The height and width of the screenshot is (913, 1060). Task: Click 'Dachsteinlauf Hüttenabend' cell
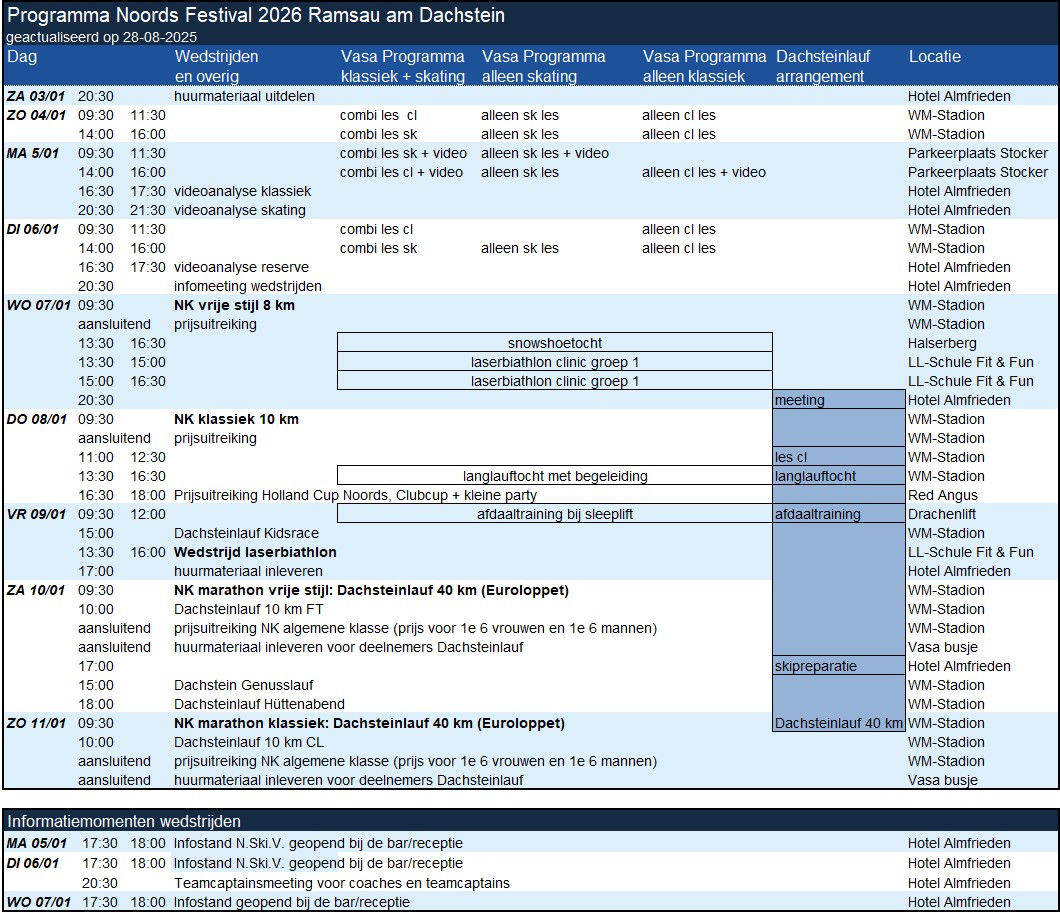[x=259, y=704]
